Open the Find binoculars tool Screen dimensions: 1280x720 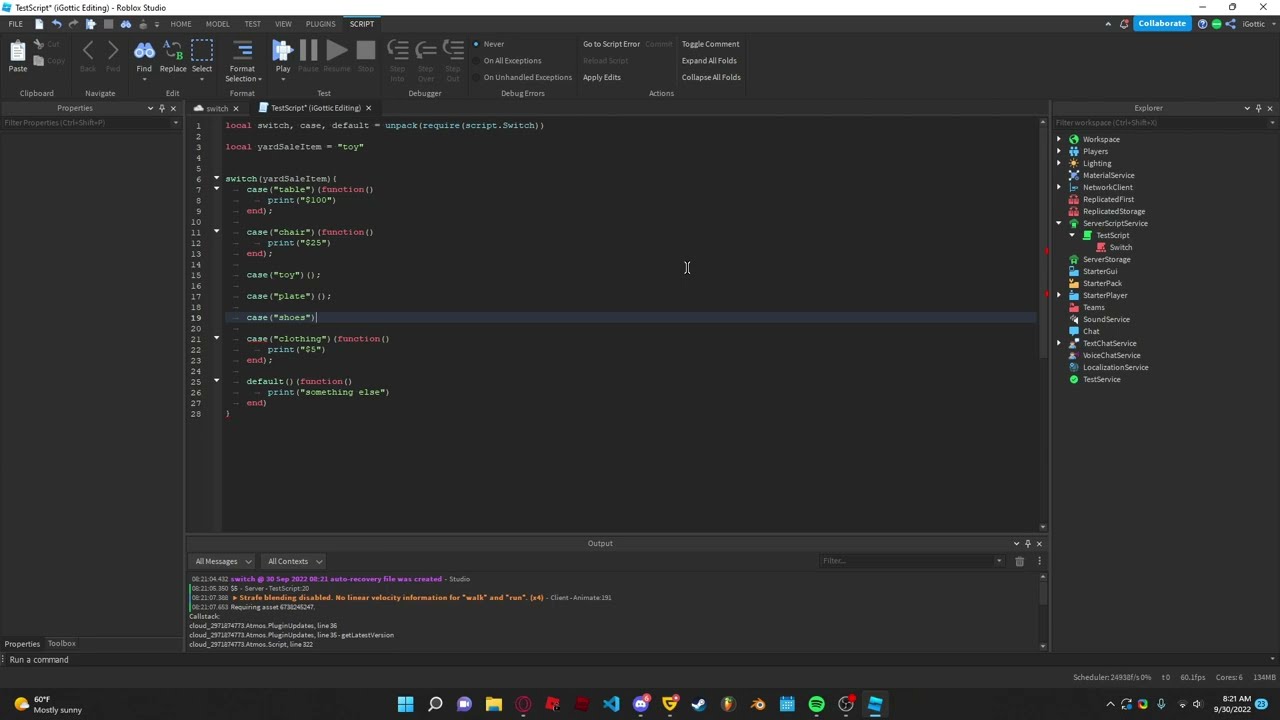[144, 51]
